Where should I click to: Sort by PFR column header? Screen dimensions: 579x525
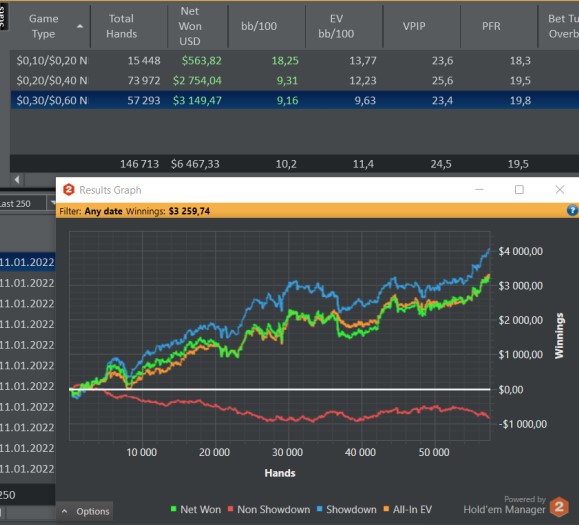click(491, 26)
